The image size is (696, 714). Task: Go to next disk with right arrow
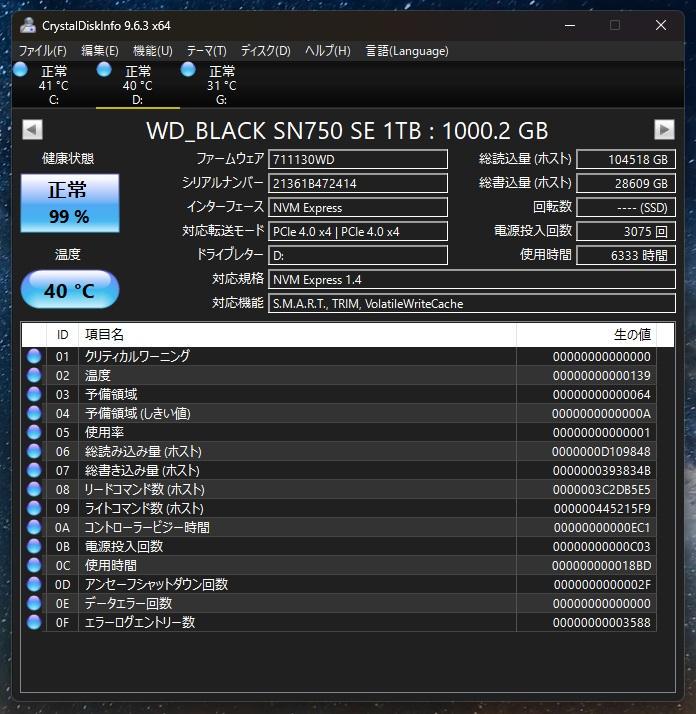(x=664, y=130)
